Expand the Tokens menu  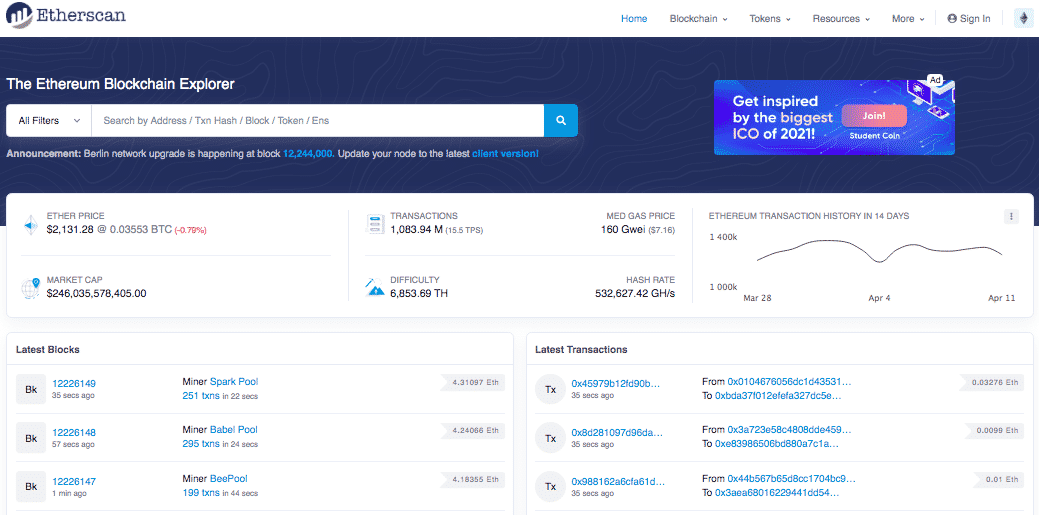click(x=770, y=19)
